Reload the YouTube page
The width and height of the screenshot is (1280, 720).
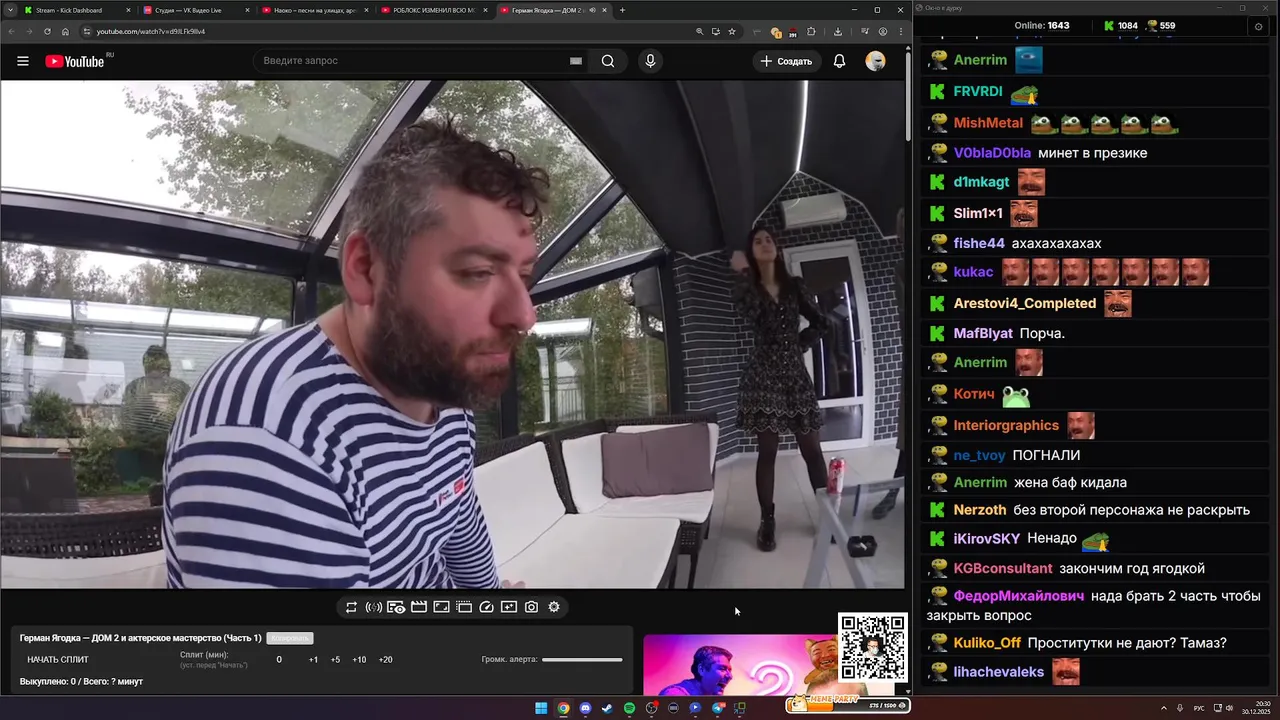click(x=47, y=31)
